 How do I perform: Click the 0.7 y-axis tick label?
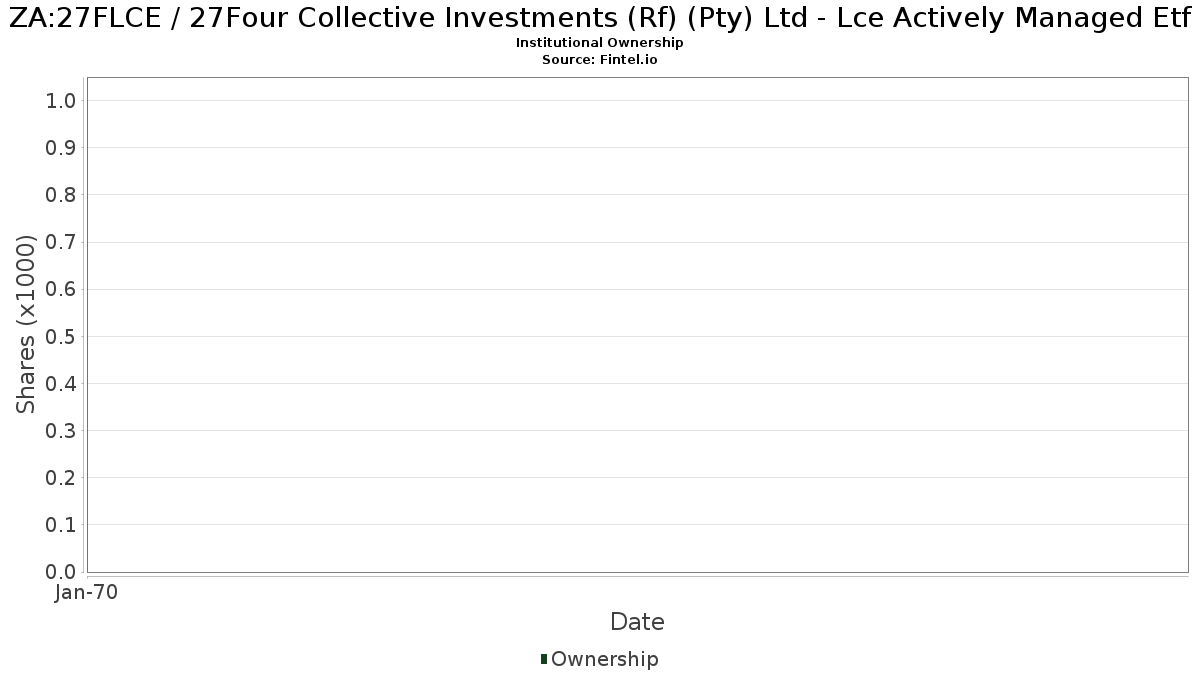tap(61, 242)
